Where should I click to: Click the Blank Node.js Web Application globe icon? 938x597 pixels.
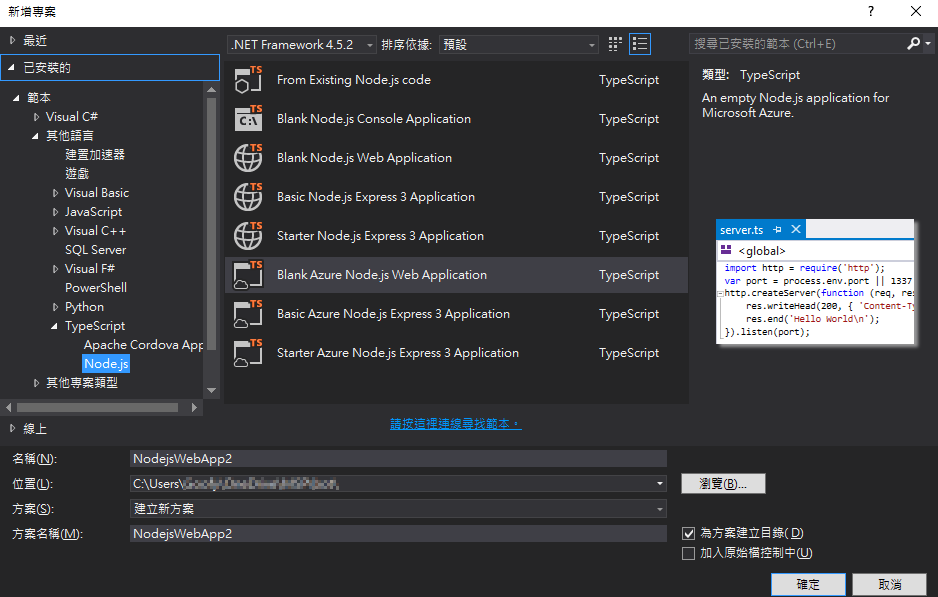[248, 158]
